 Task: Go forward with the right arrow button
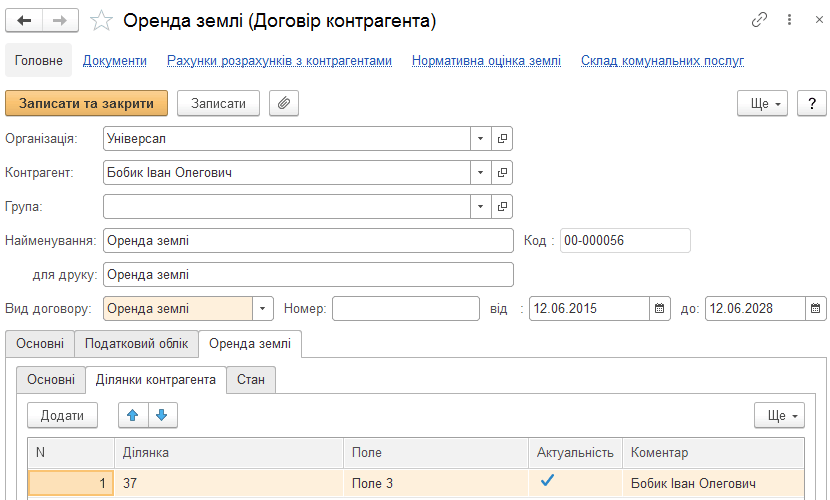pyautogui.click(x=60, y=21)
